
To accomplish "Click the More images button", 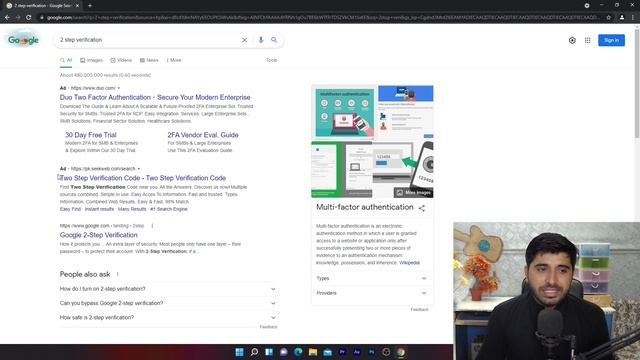I will (x=413, y=193).
